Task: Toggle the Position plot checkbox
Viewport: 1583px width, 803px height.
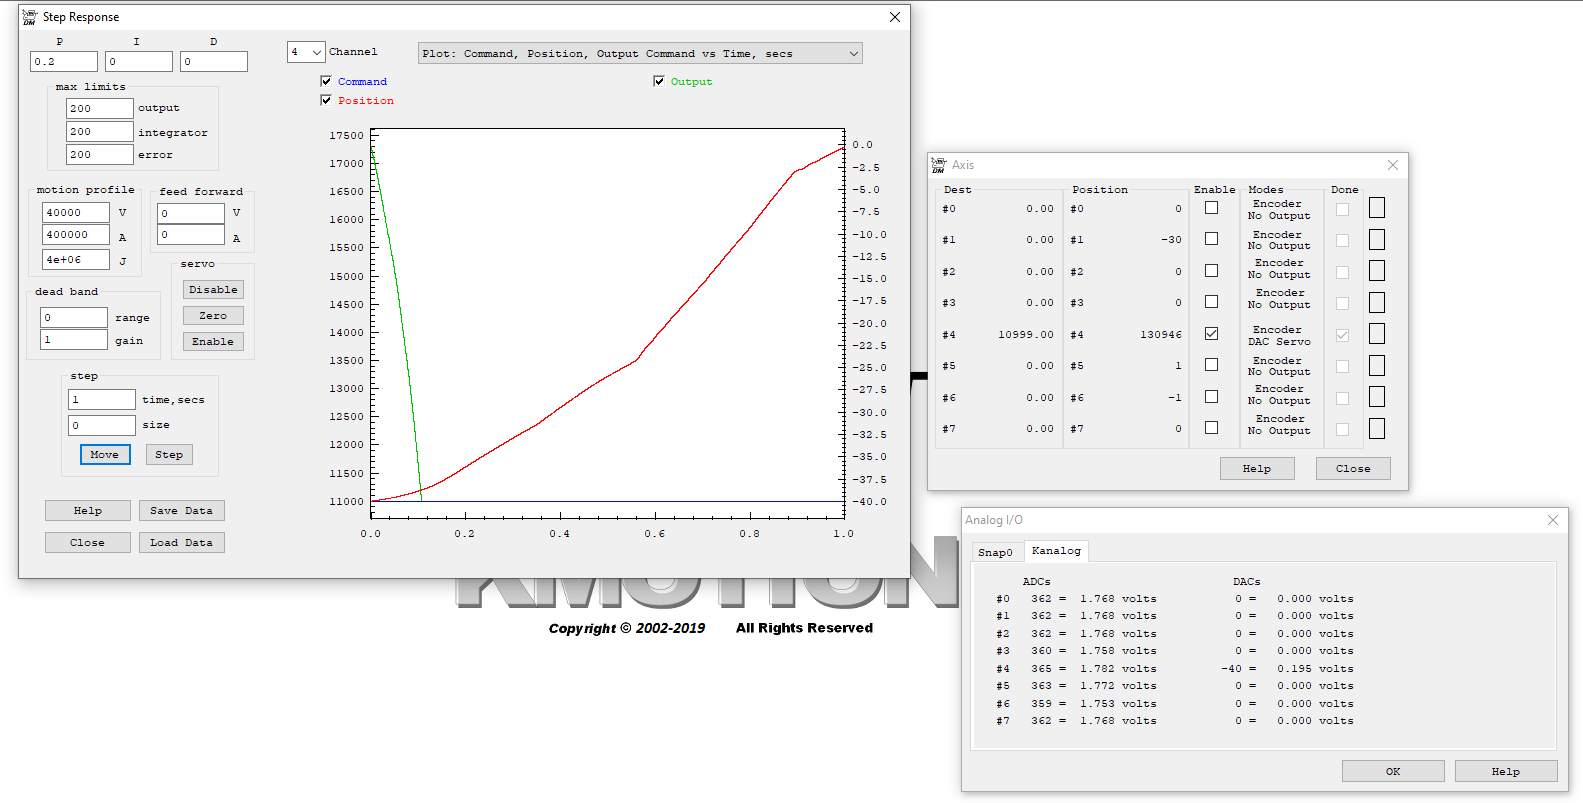Action: click(326, 101)
